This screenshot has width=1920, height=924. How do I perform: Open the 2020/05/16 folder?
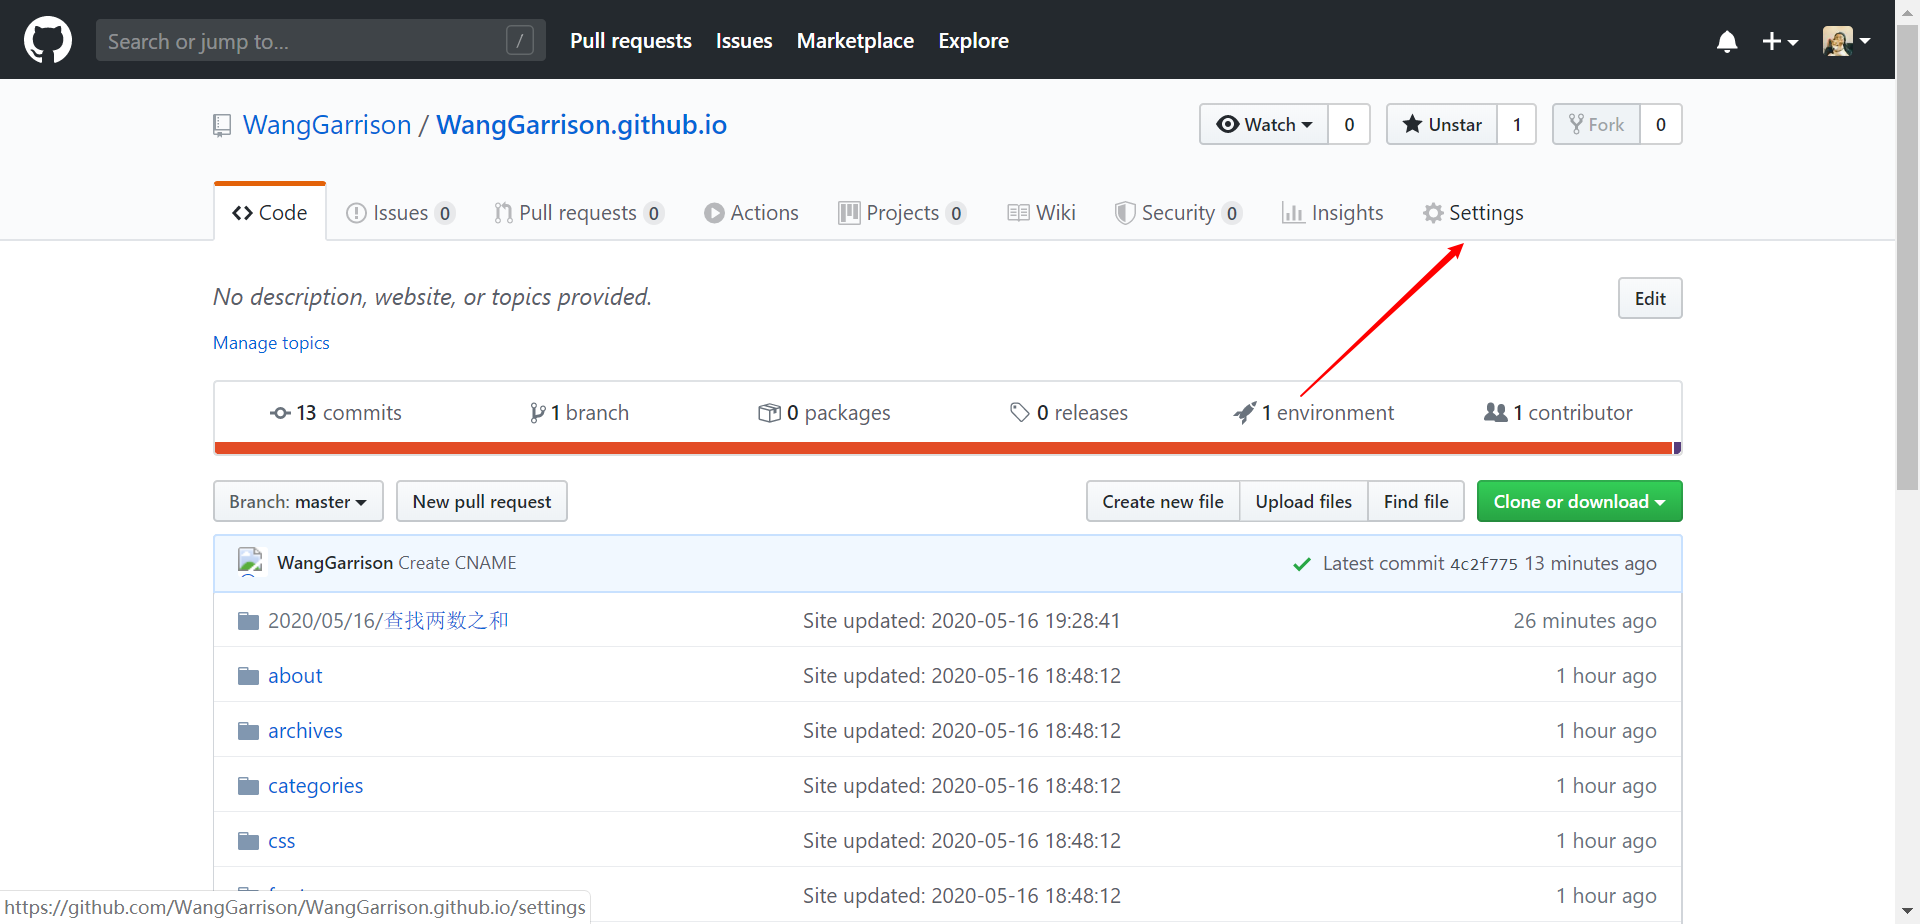click(x=388, y=621)
